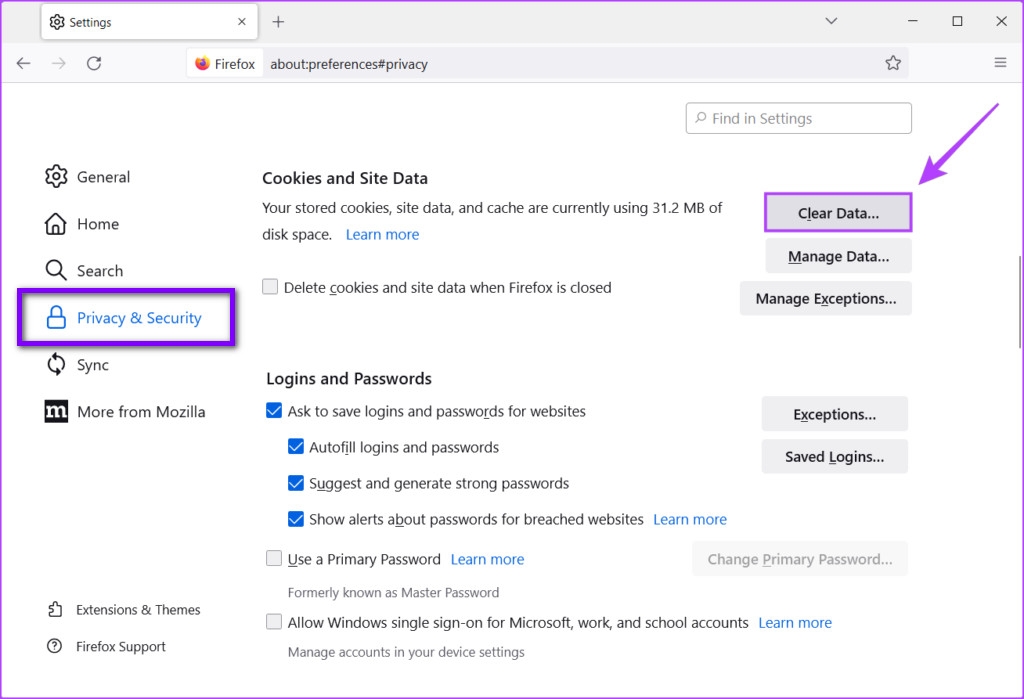Click the Search magnifier sidebar icon
The height and width of the screenshot is (699, 1024).
point(57,270)
